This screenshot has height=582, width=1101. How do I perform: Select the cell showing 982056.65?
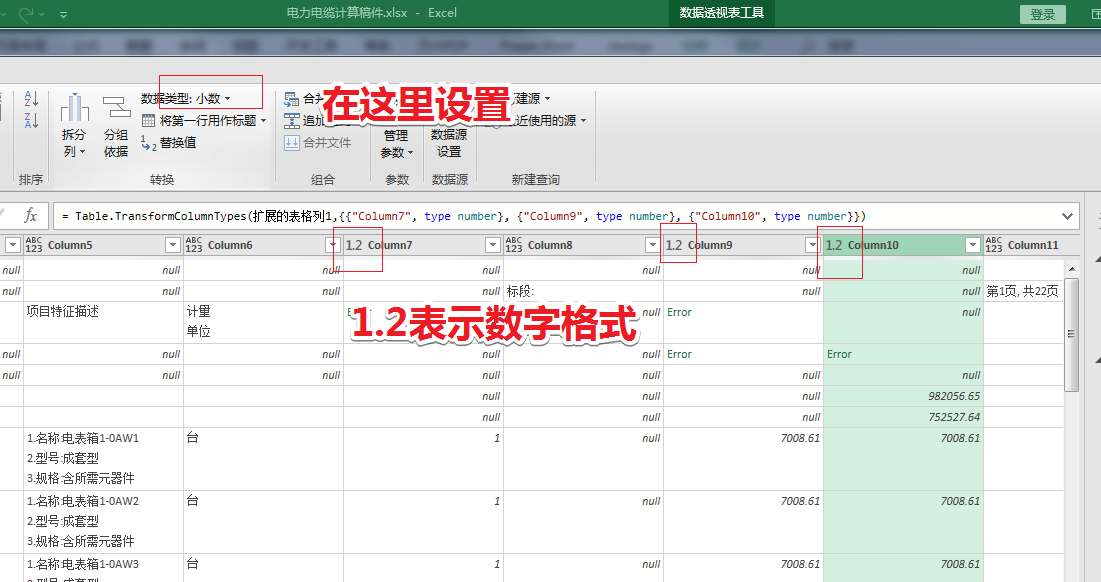(903, 396)
